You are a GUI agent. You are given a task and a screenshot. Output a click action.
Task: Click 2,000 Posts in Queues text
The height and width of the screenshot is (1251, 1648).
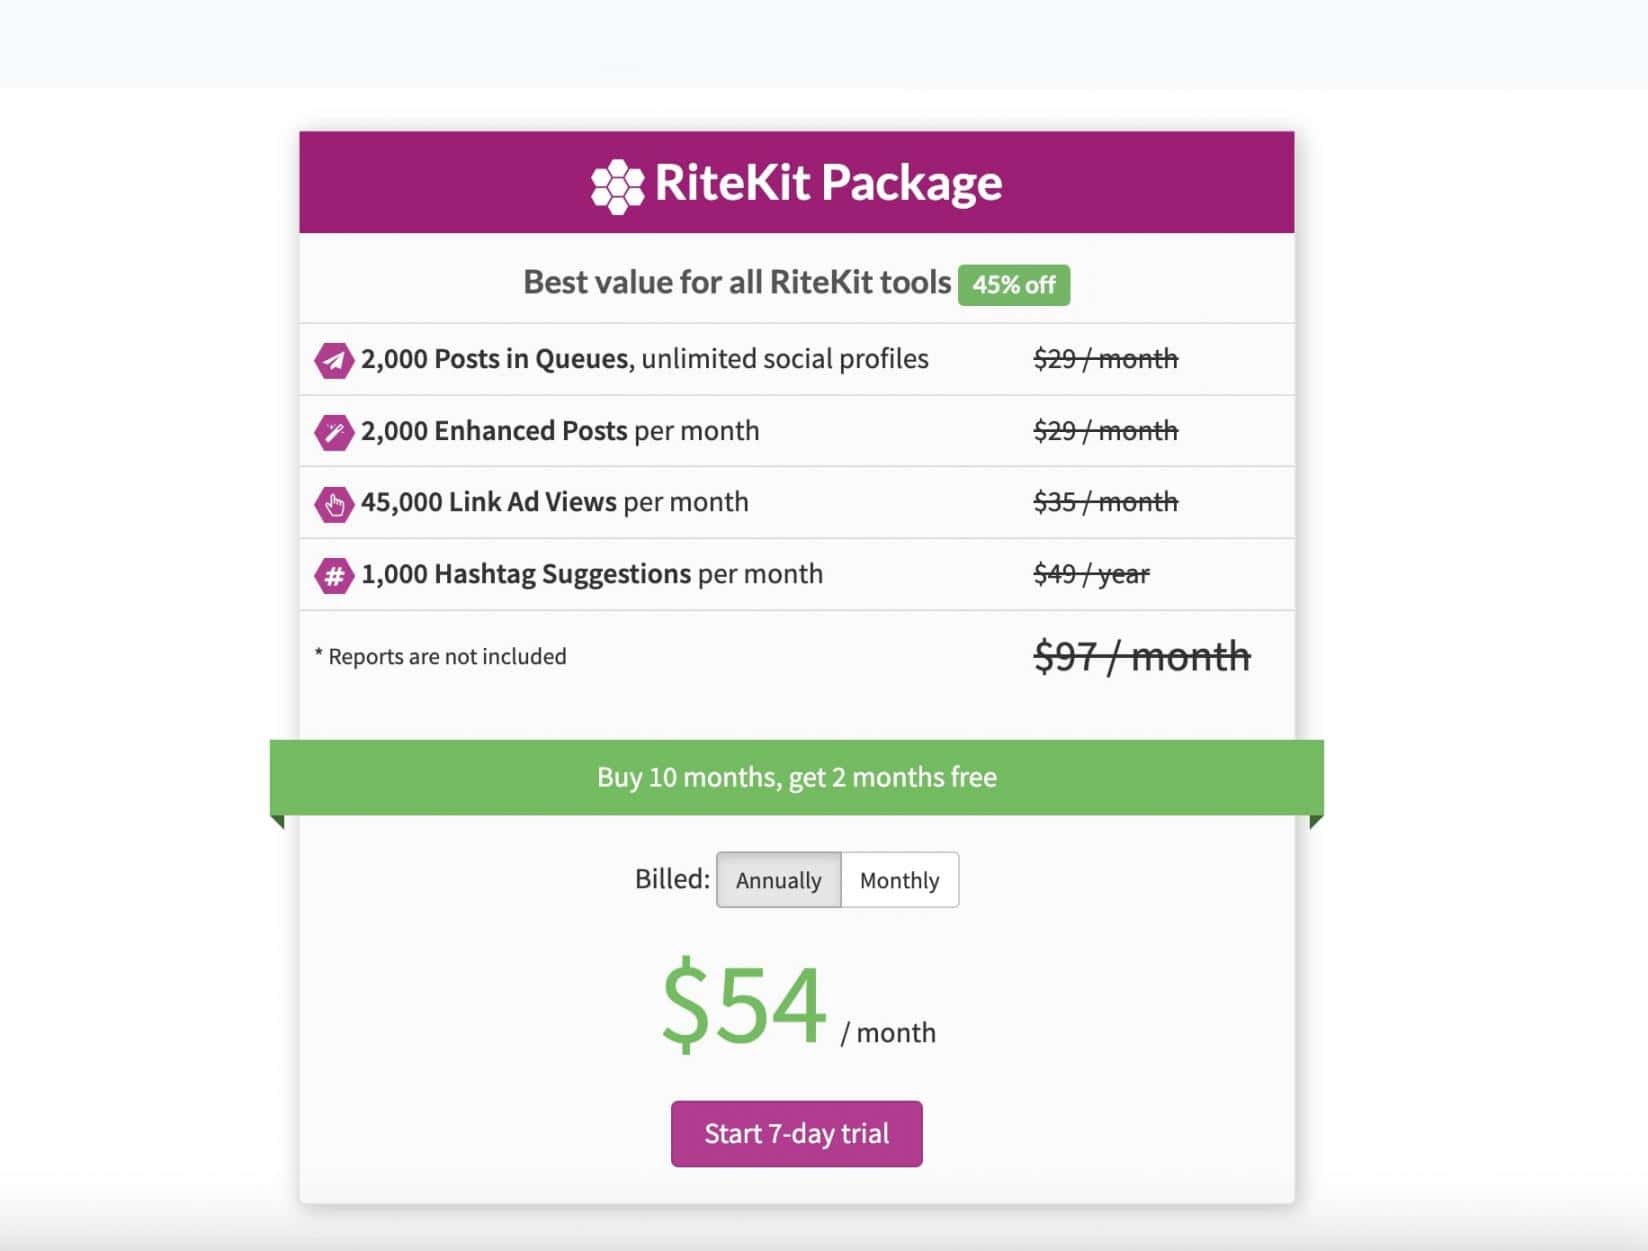495,359
